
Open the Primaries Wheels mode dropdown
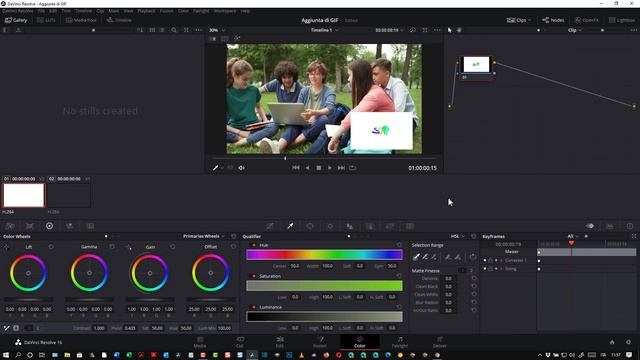(204, 236)
